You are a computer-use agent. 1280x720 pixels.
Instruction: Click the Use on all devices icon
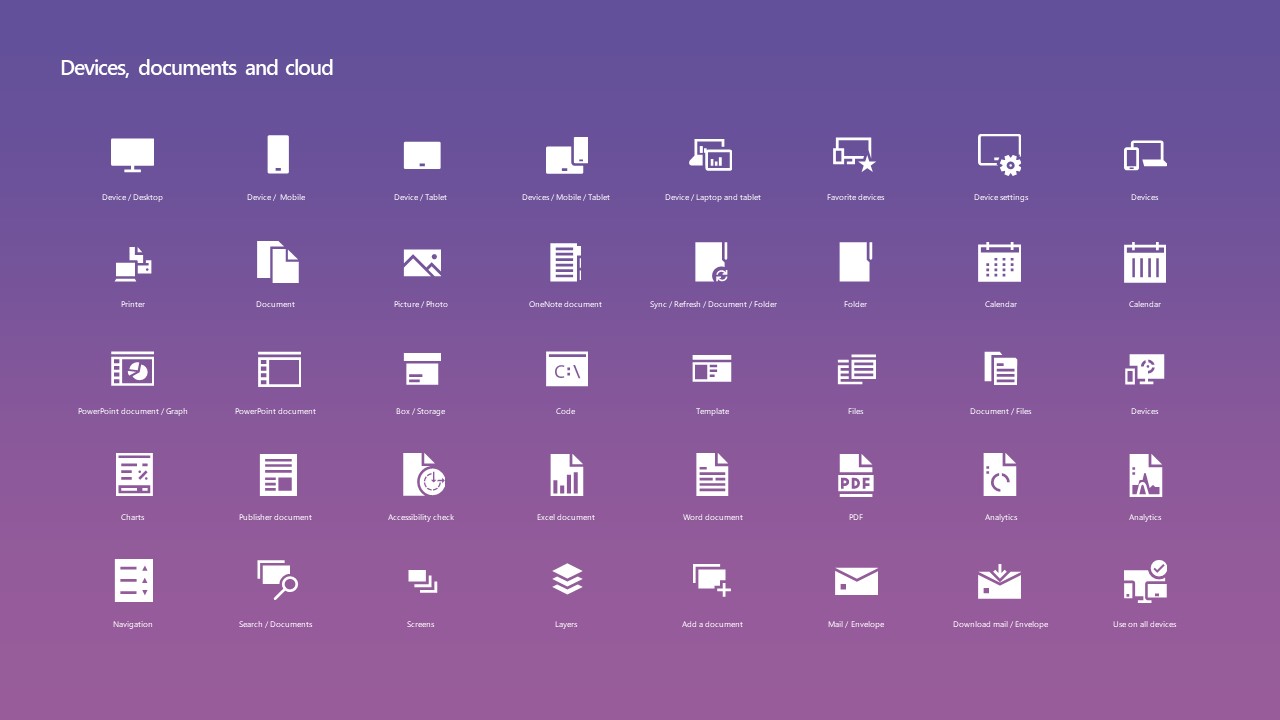pyautogui.click(x=1145, y=581)
